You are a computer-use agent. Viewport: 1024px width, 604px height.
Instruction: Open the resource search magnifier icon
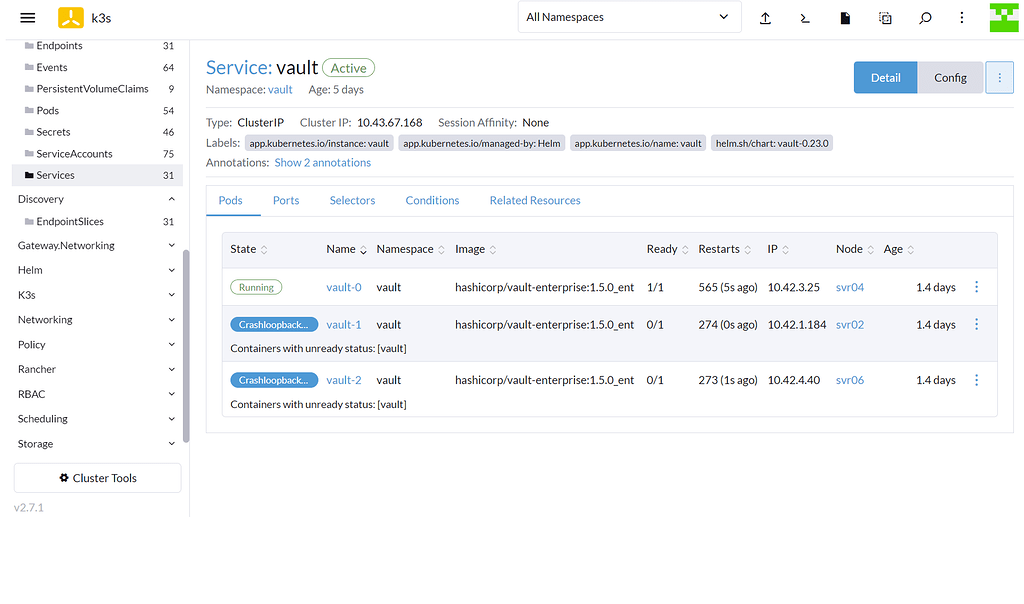tap(925, 17)
